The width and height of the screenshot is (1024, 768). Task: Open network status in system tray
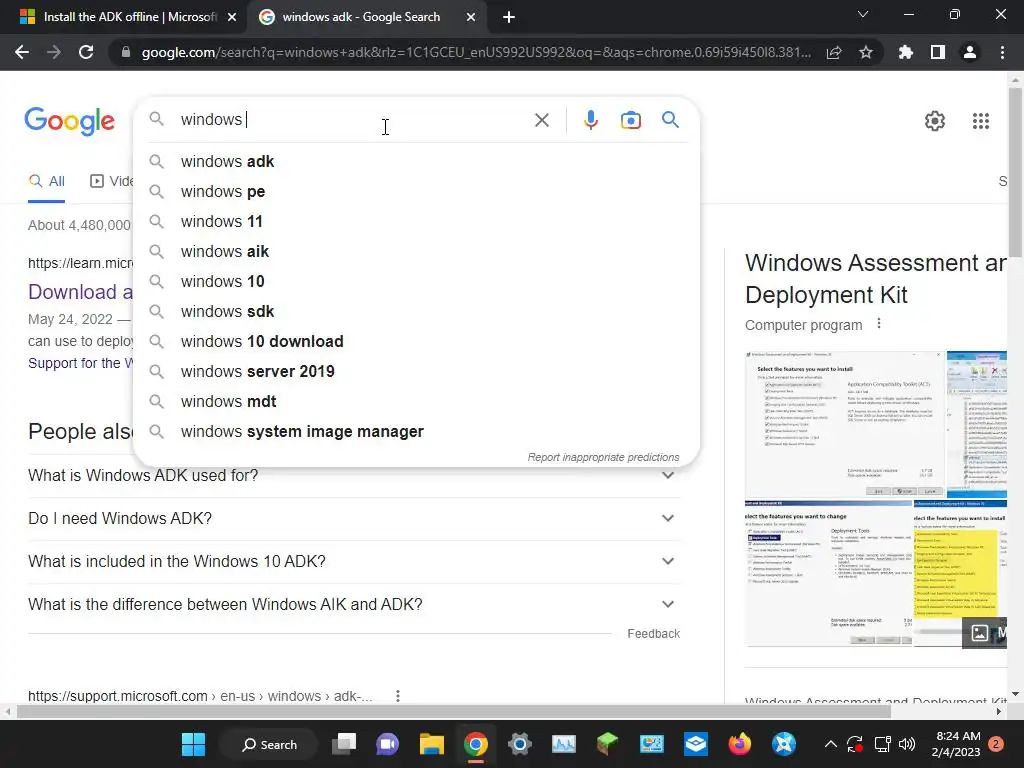pyautogui.click(x=882, y=744)
